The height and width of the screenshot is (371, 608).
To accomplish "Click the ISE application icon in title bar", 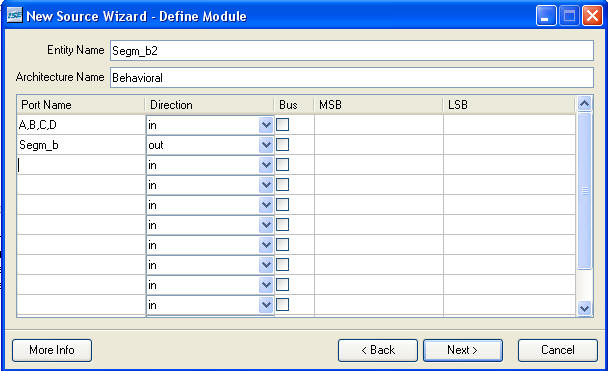I will tap(15, 16).
